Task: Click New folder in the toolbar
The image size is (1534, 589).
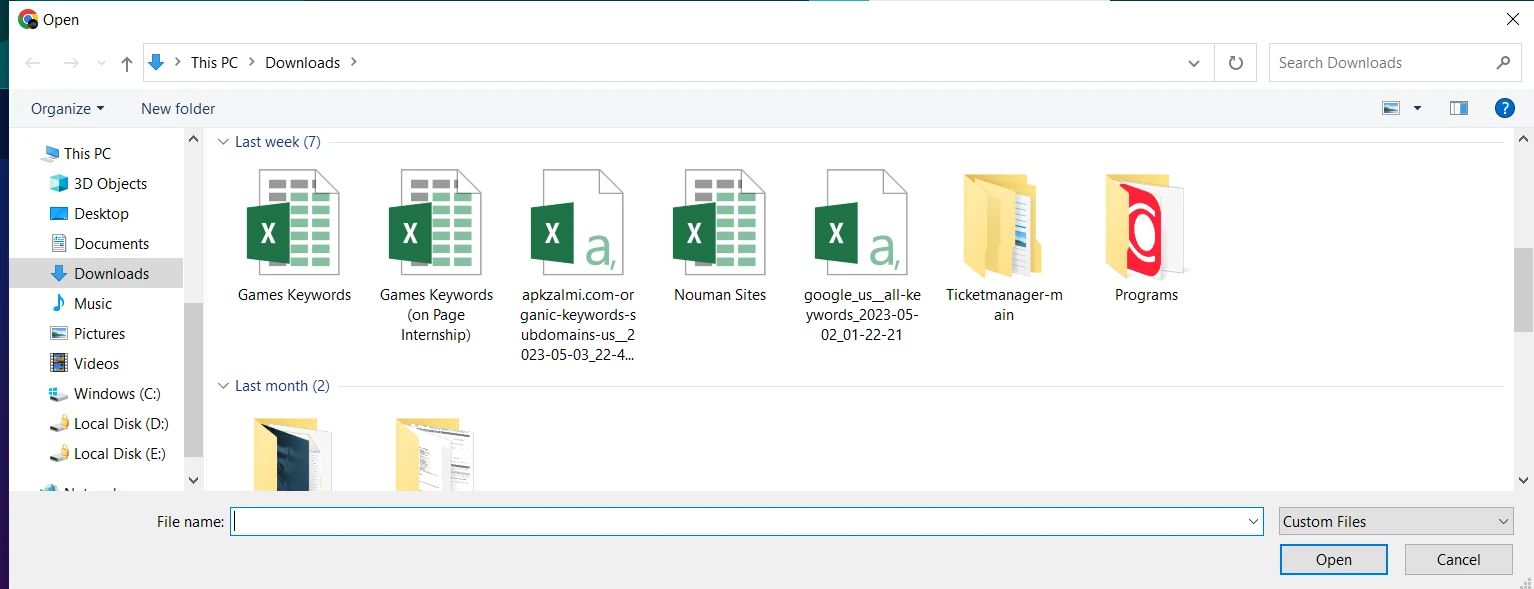Action: point(178,108)
